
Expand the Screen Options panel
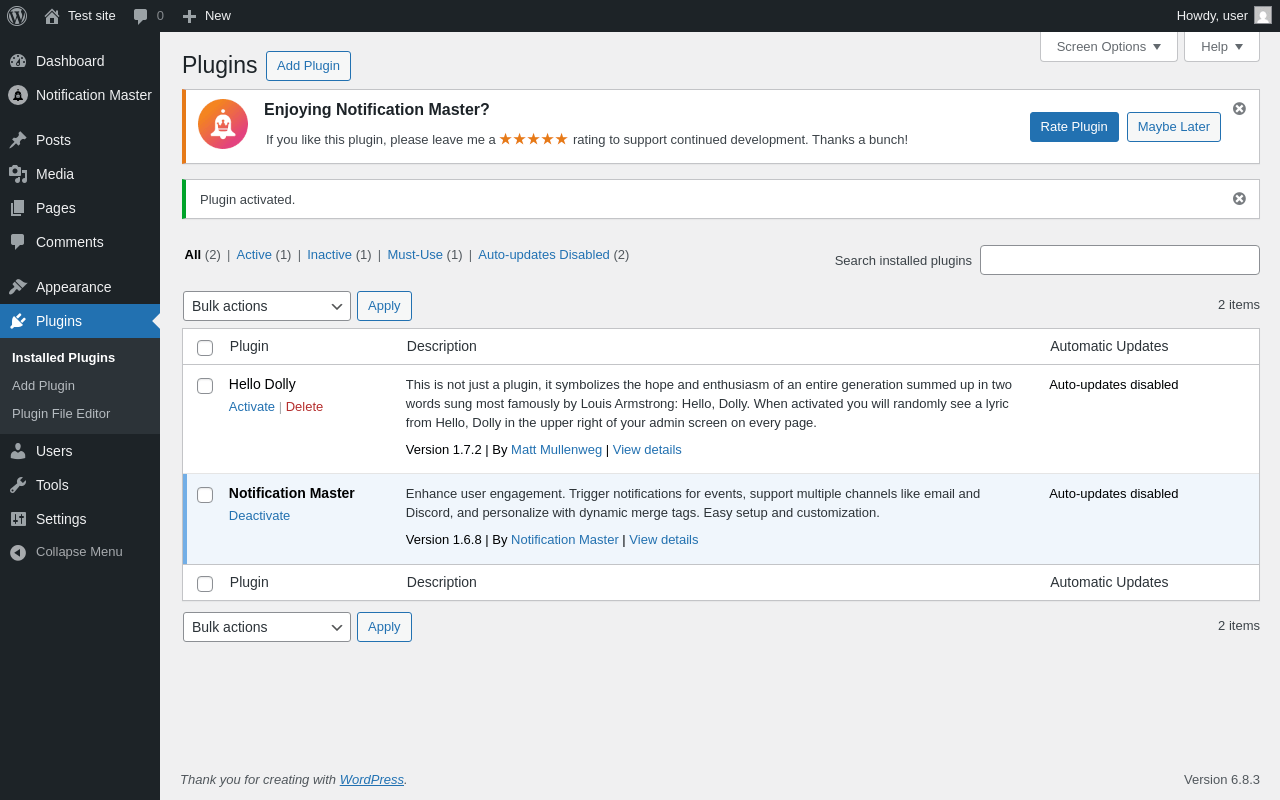pyautogui.click(x=1108, y=46)
